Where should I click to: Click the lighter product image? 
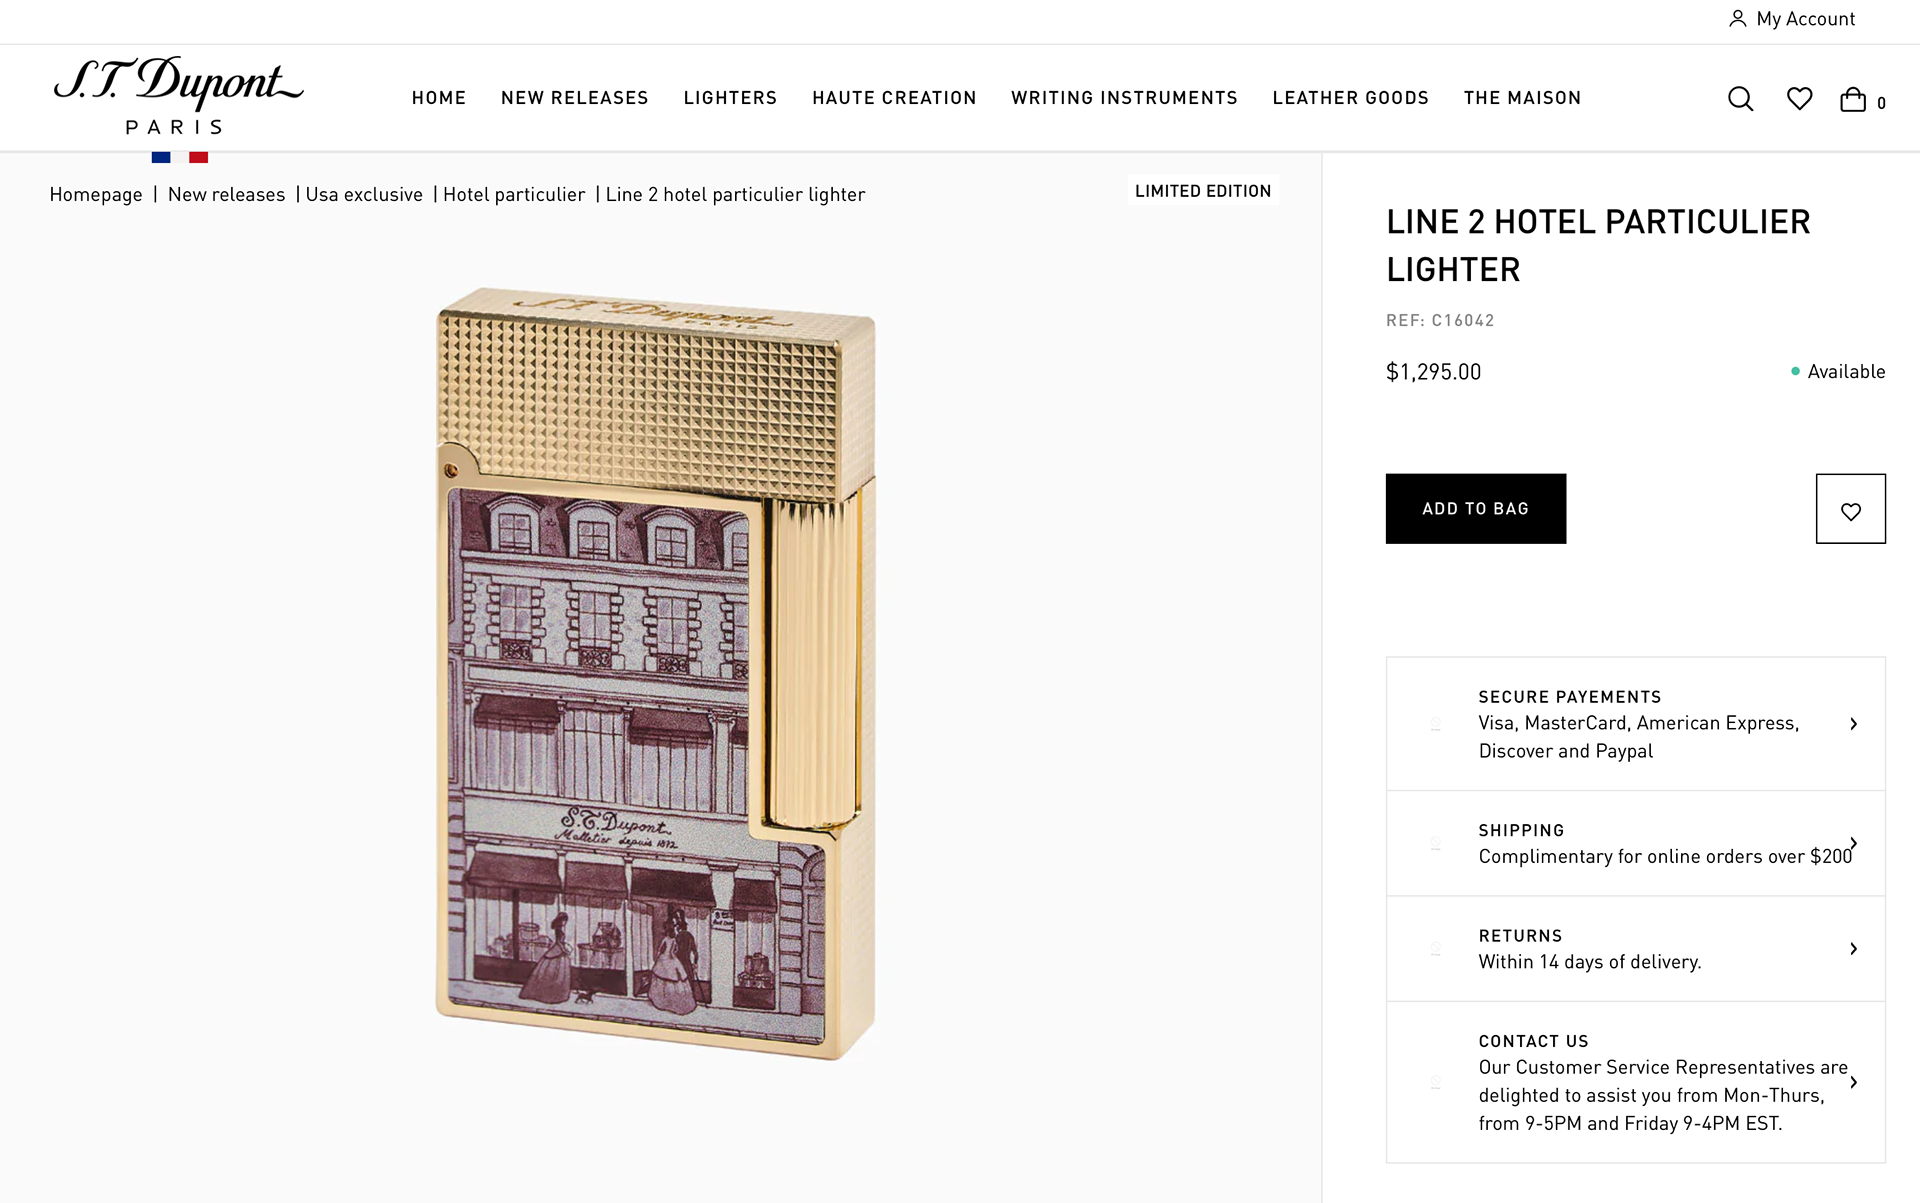click(656, 673)
